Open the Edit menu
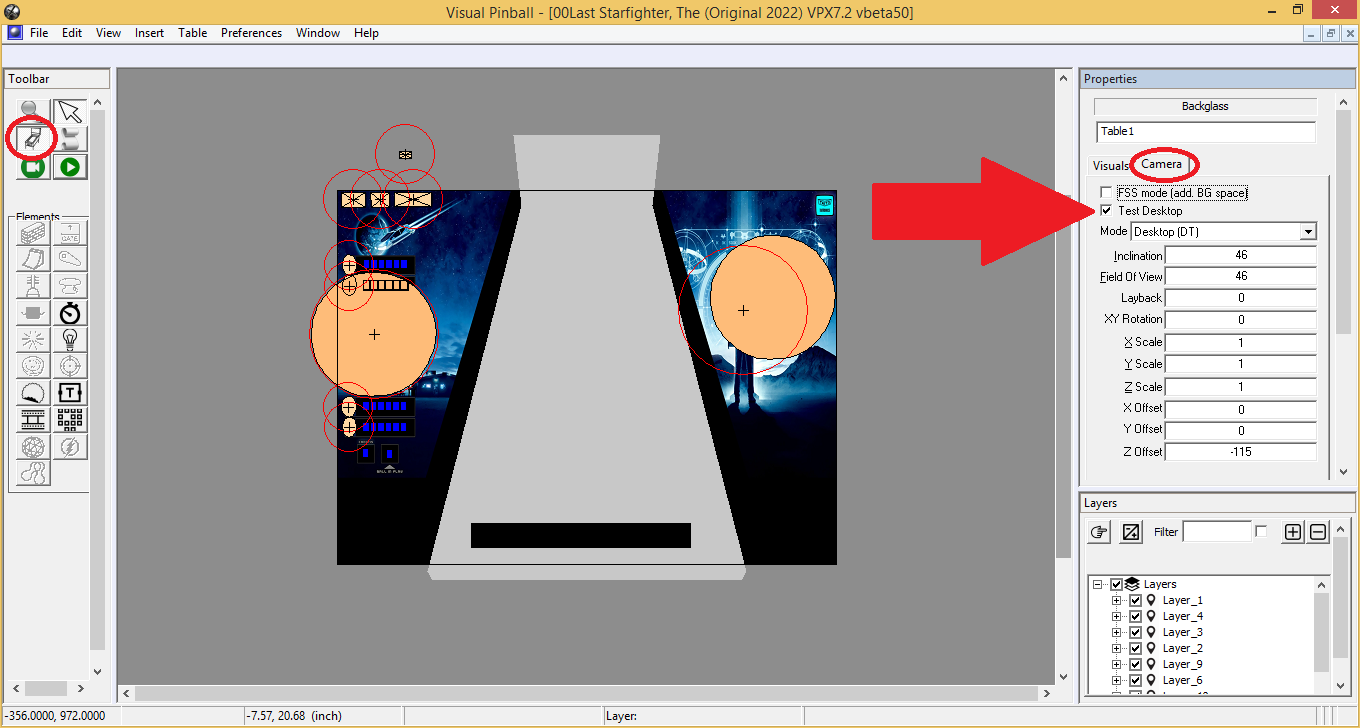Viewport: 1360px width, 728px height. (72, 33)
